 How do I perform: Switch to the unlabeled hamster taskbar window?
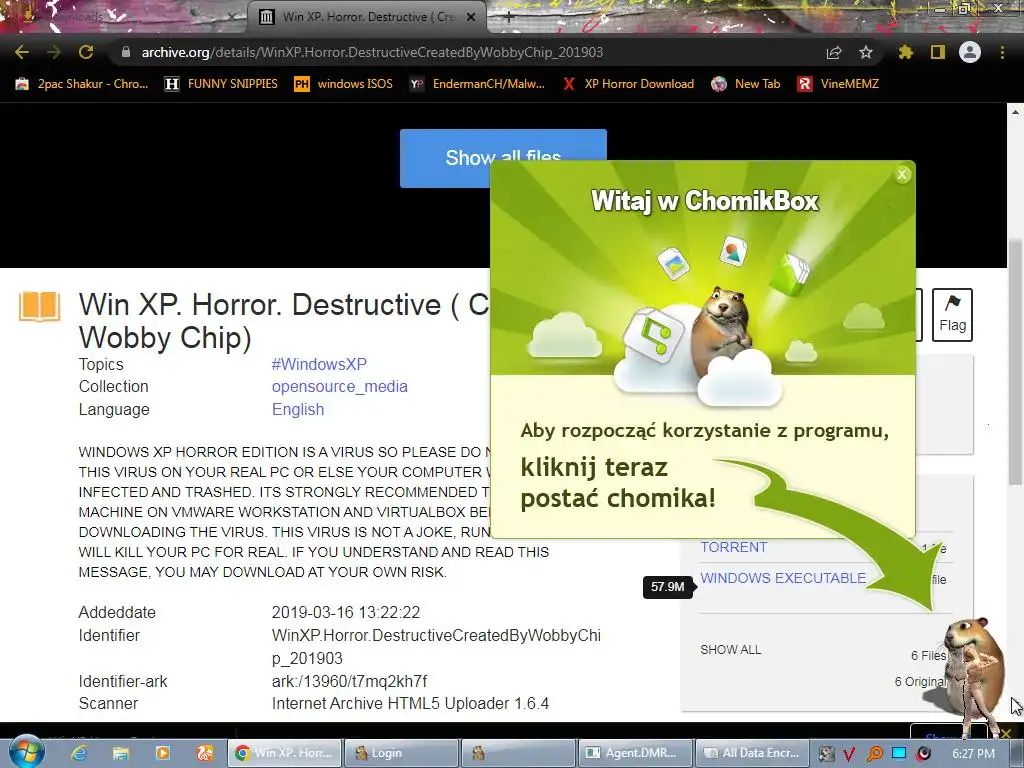pyautogui.click(x=518, y=753)
